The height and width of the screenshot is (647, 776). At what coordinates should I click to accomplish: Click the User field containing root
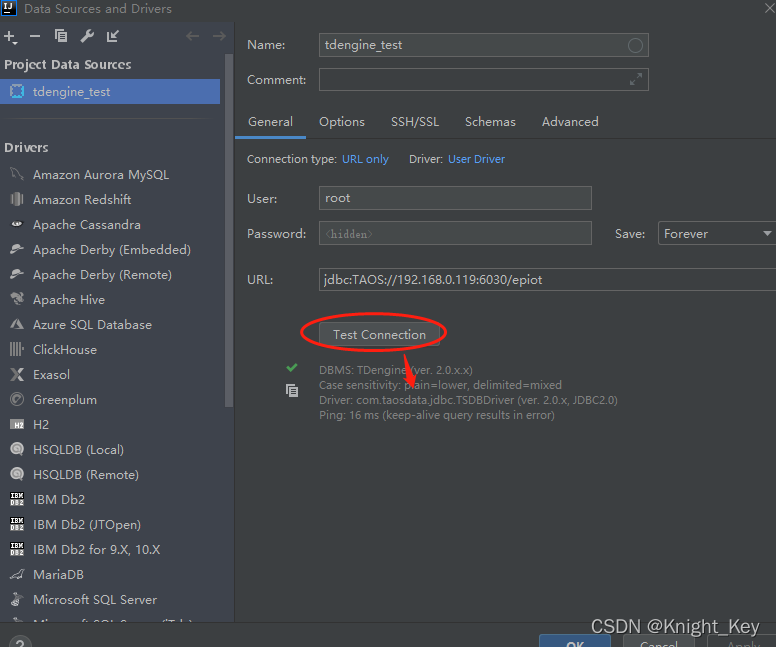[x=455, y=198]
